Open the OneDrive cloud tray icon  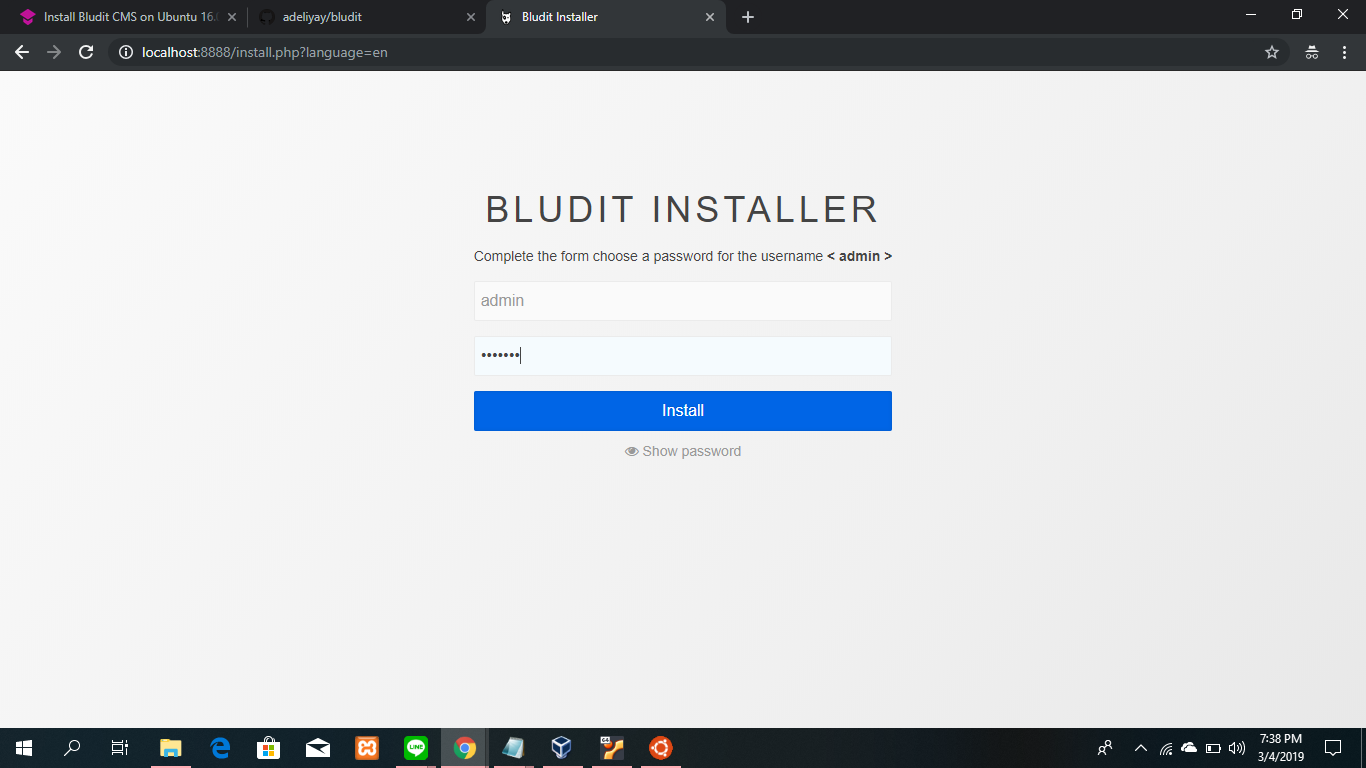pos(1189,748)
